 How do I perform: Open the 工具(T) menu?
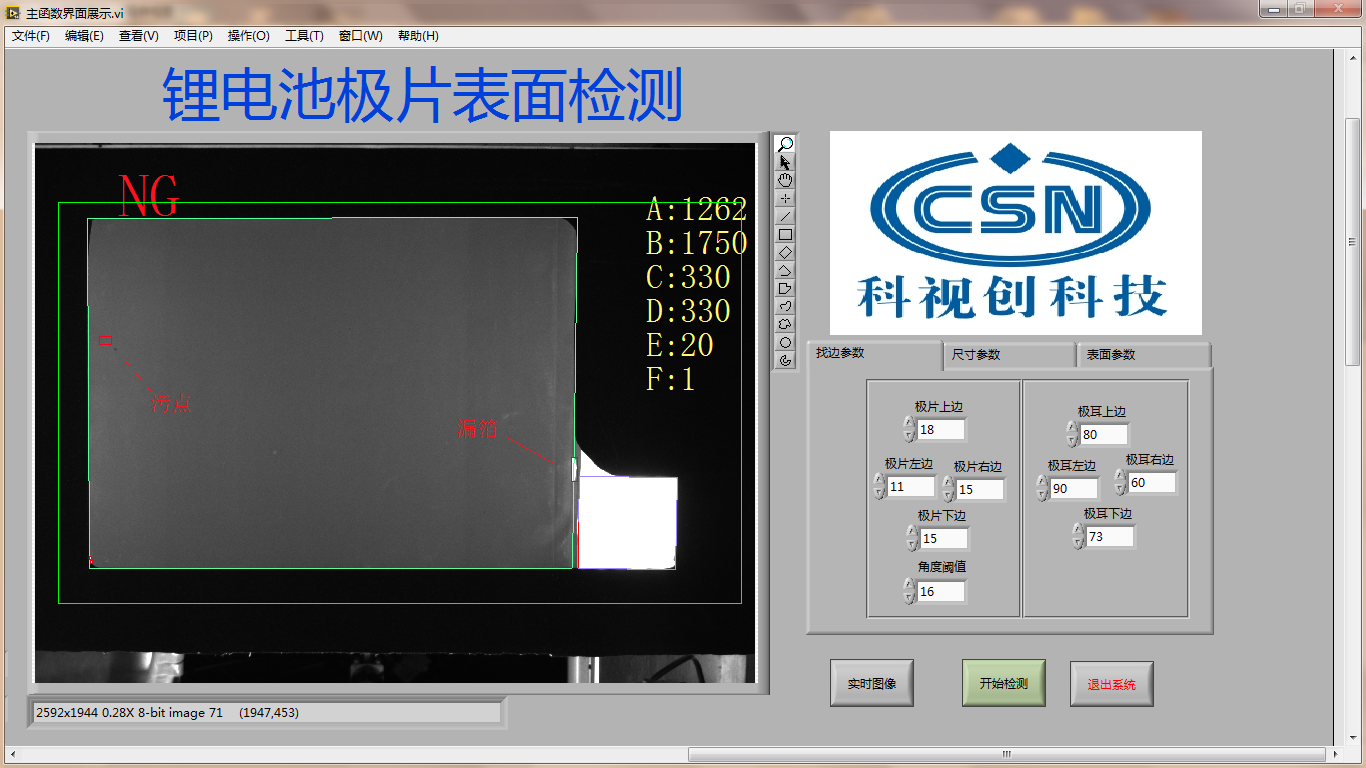tap(305, 35)
